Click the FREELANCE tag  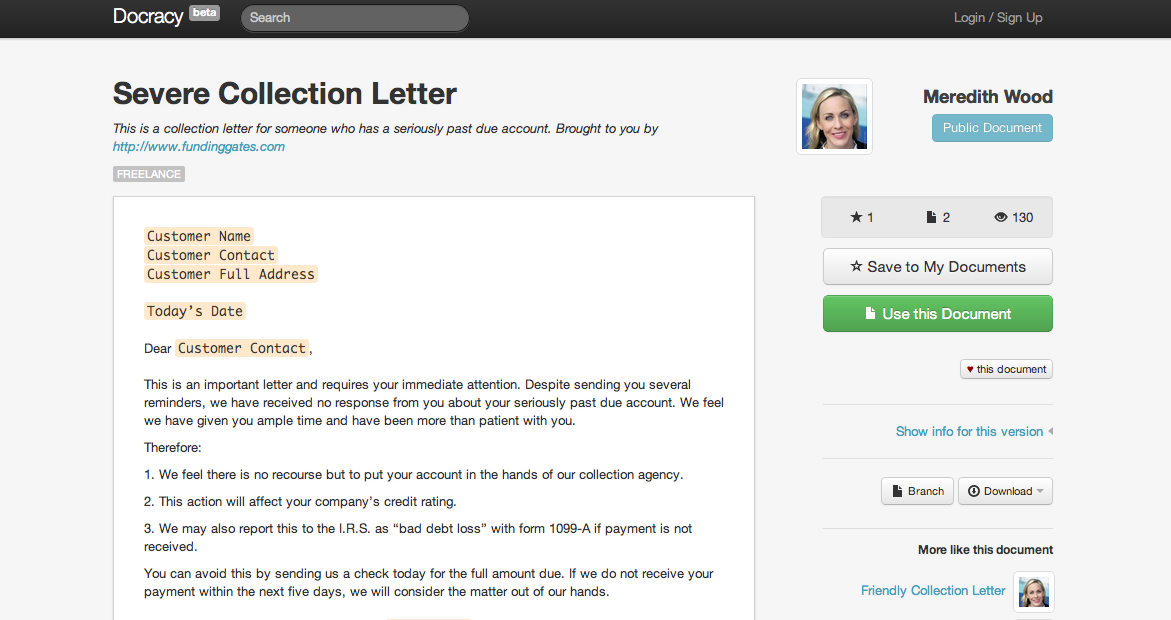149,174
